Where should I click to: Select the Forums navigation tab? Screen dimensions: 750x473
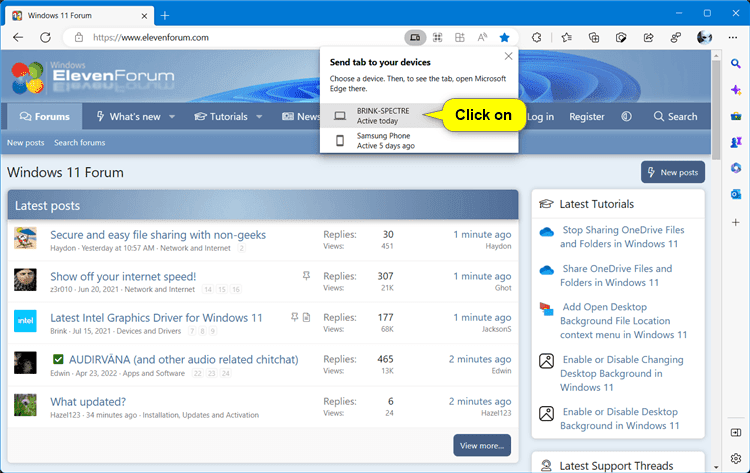coord(44,116)
